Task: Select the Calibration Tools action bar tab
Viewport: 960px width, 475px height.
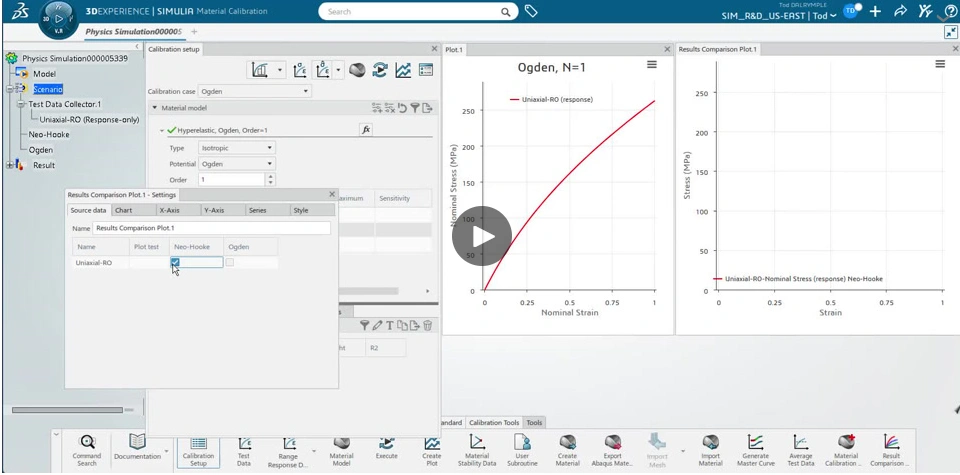Action: pyautogui.click(x=494, y=422)
